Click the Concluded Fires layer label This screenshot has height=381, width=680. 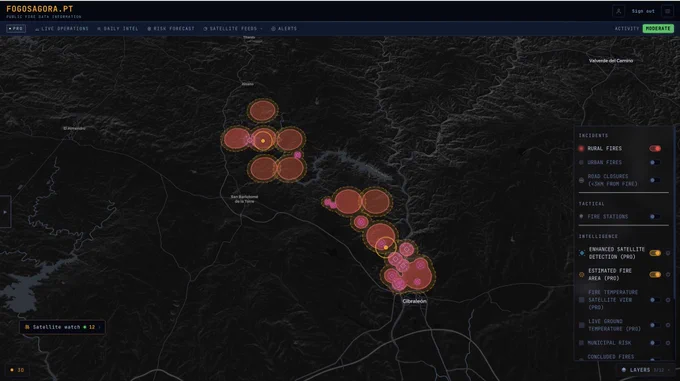(x=611, y=357)
